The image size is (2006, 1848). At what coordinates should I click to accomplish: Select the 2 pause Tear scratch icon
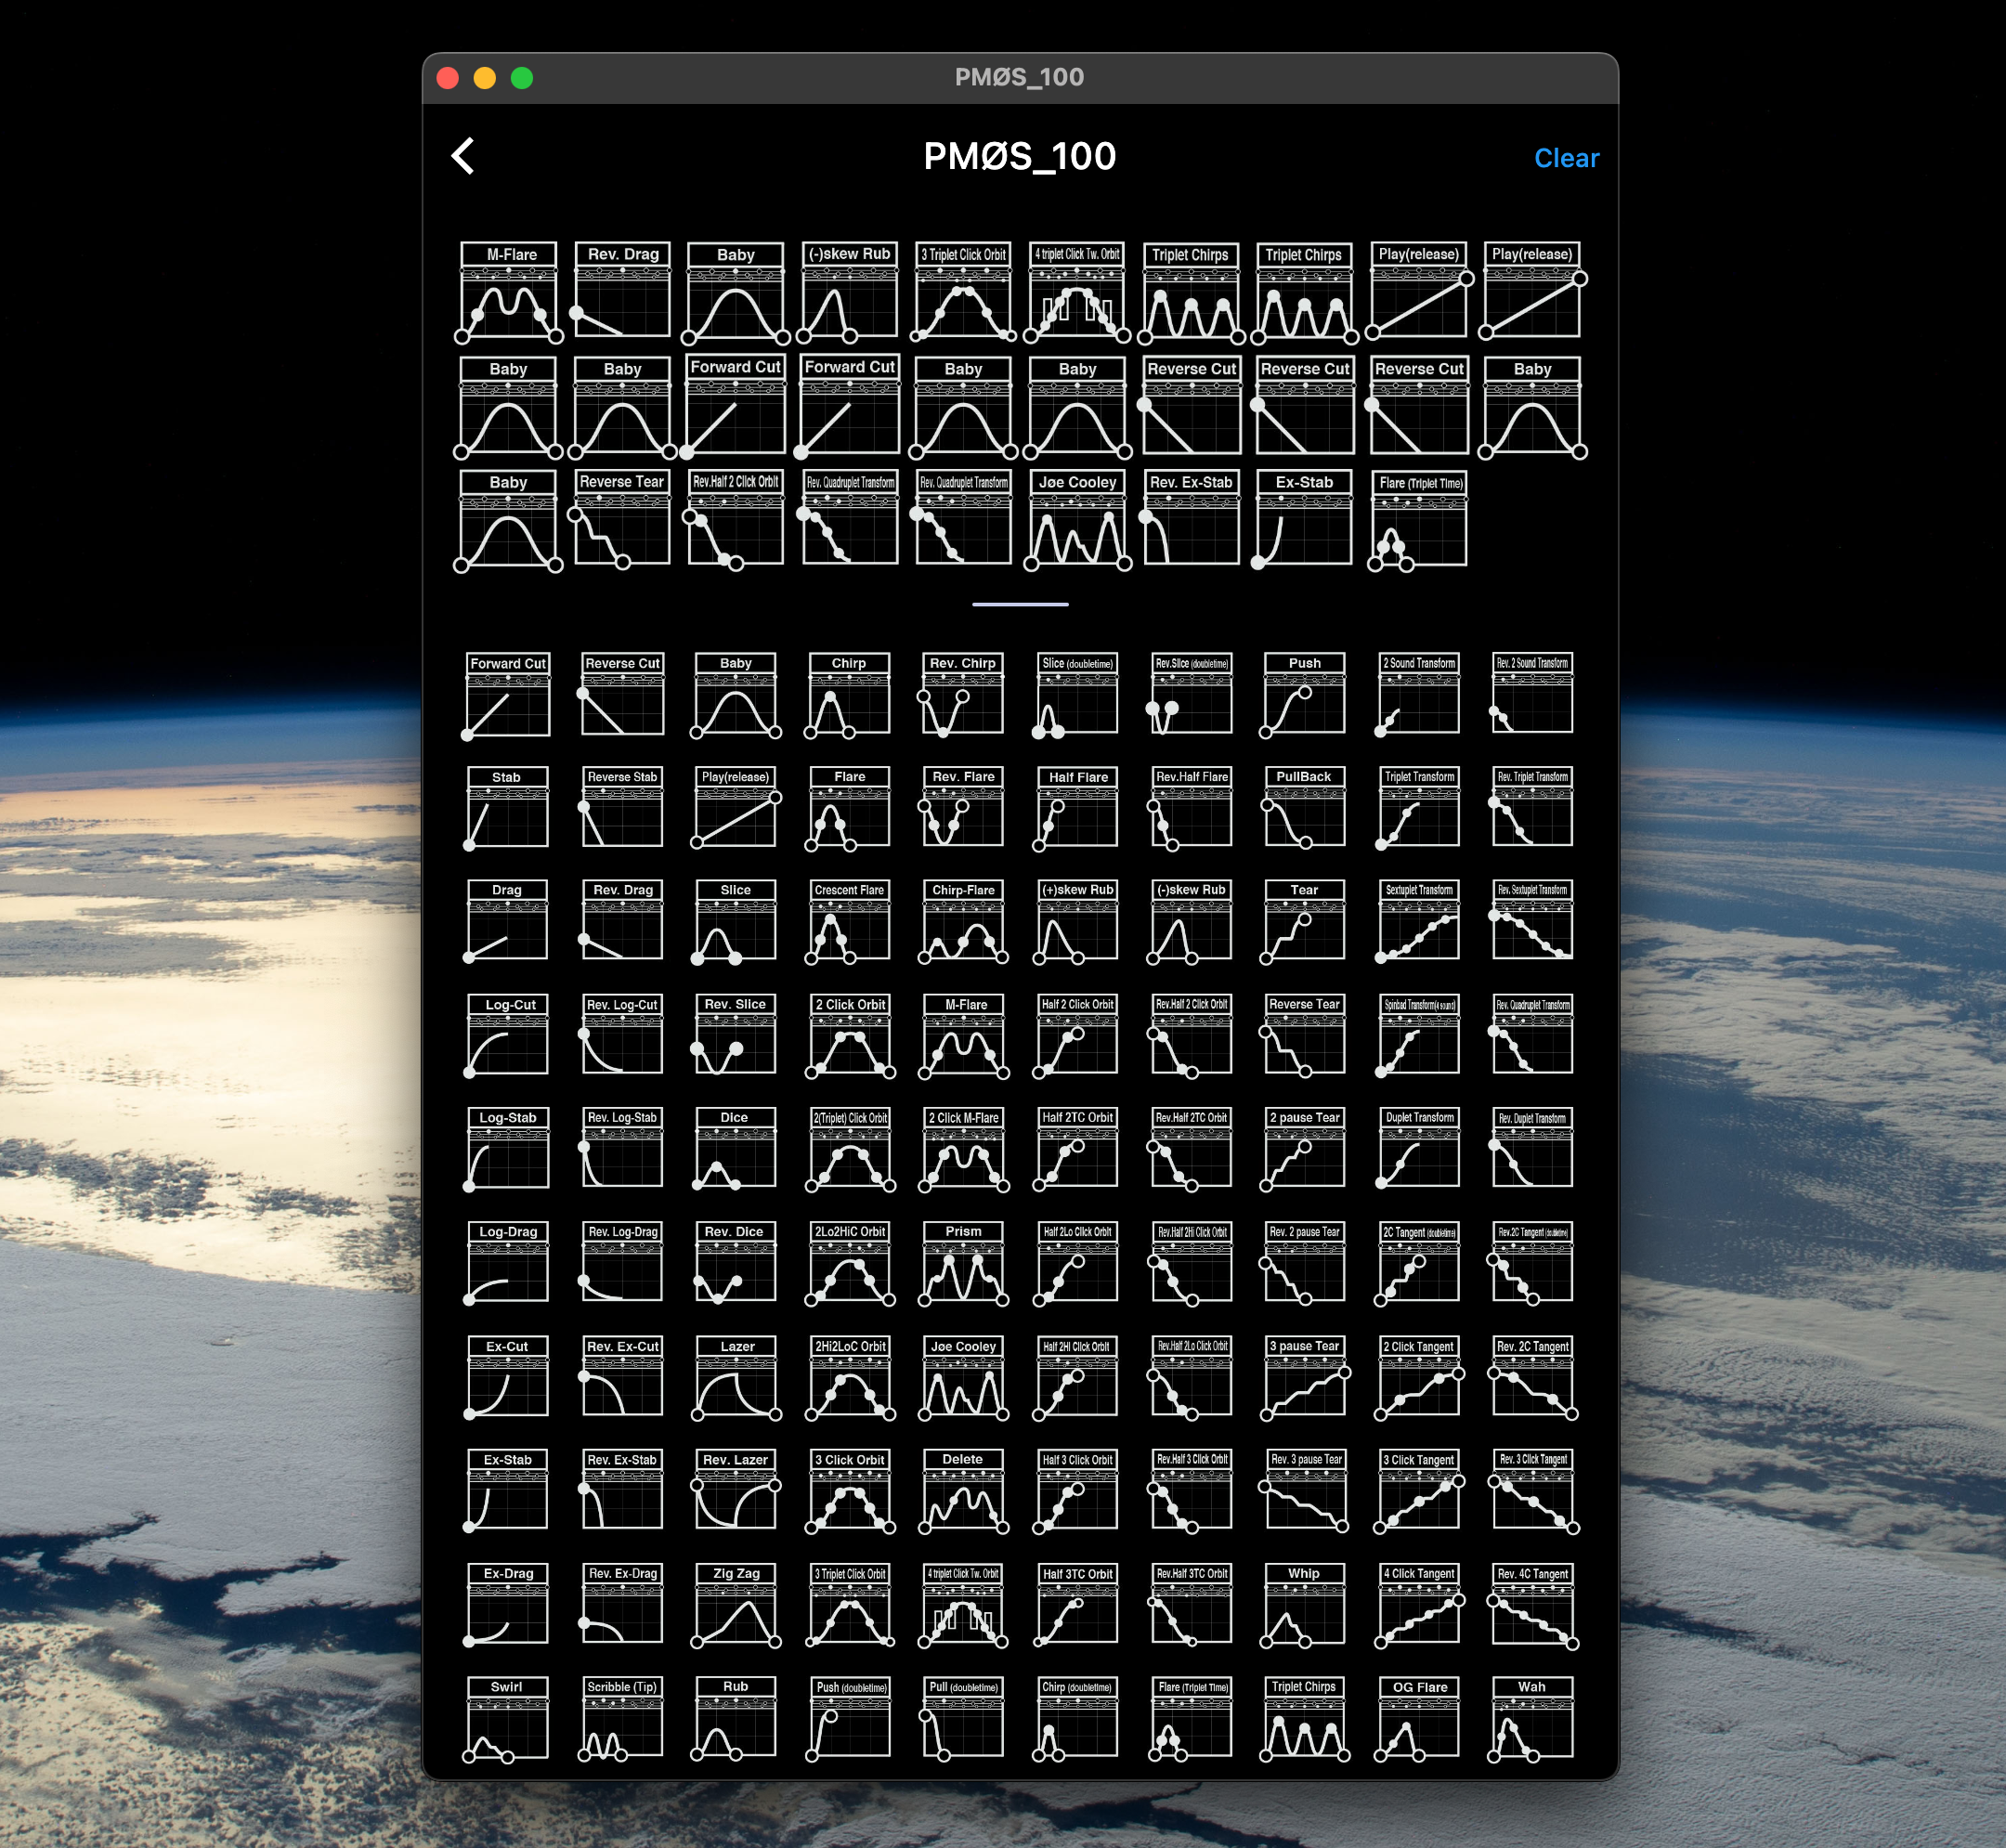point(1304,1149)
